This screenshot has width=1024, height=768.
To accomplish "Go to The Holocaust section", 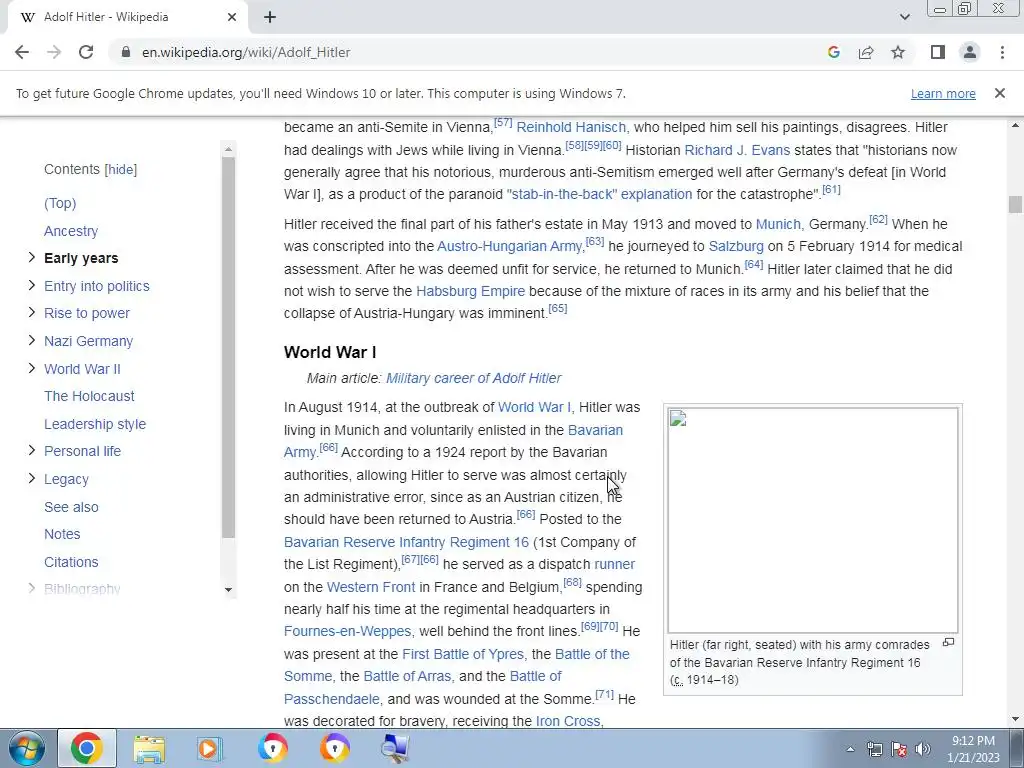I will (x=89, y=396).
